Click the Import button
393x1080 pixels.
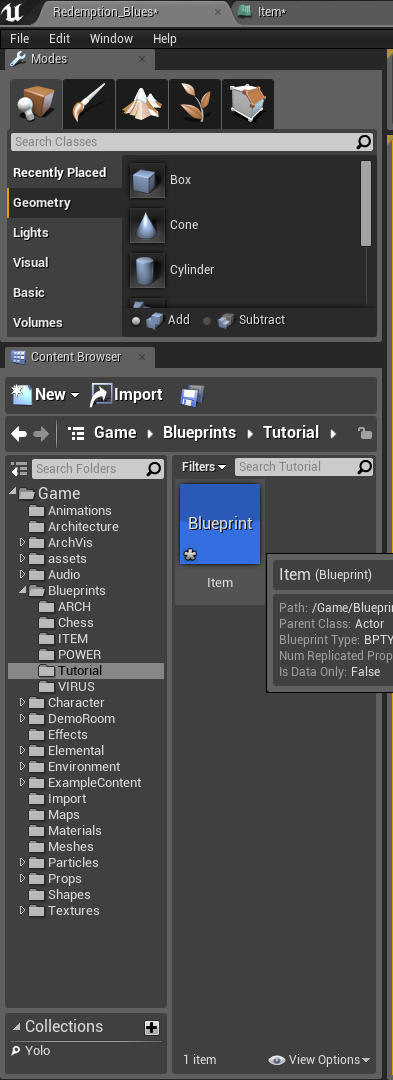point(127,395)
